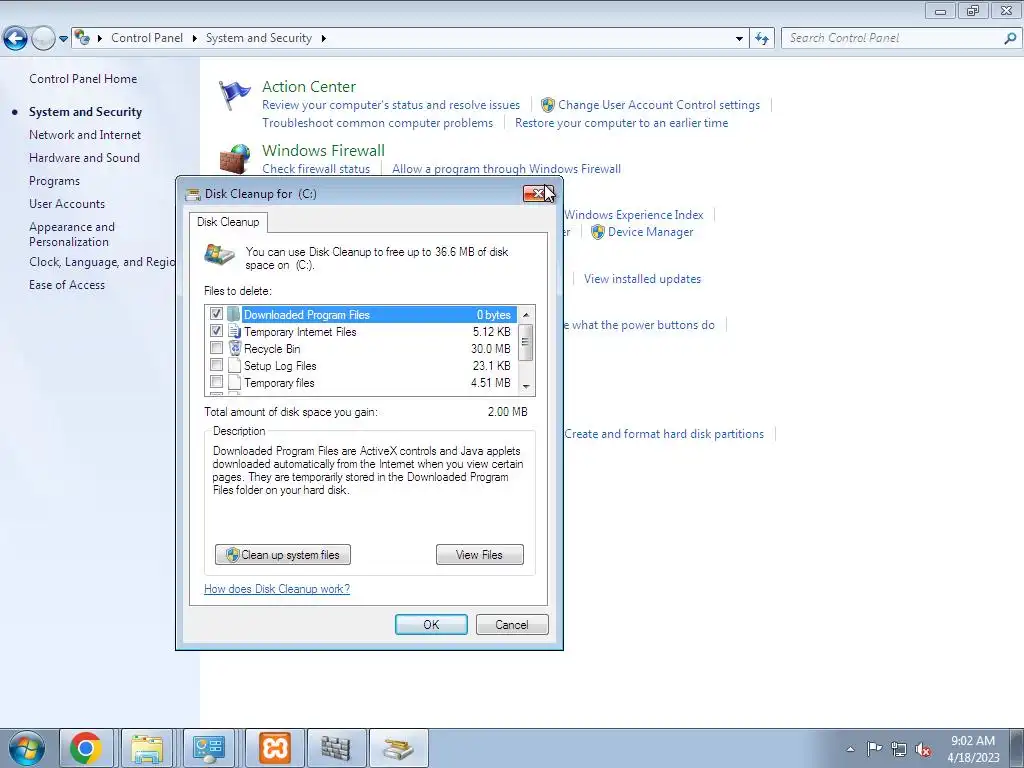Click the Downloaded Program Files folder icon
Viewport: 1024px width, 768px height.
click(234, 314)
